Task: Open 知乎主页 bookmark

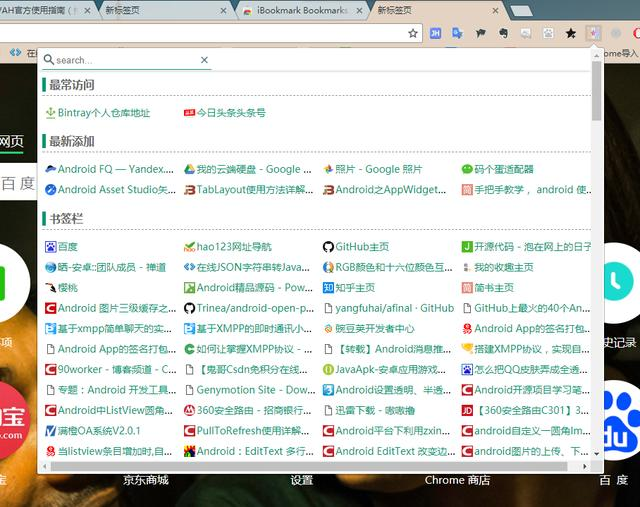Action: tap(349, 287)
